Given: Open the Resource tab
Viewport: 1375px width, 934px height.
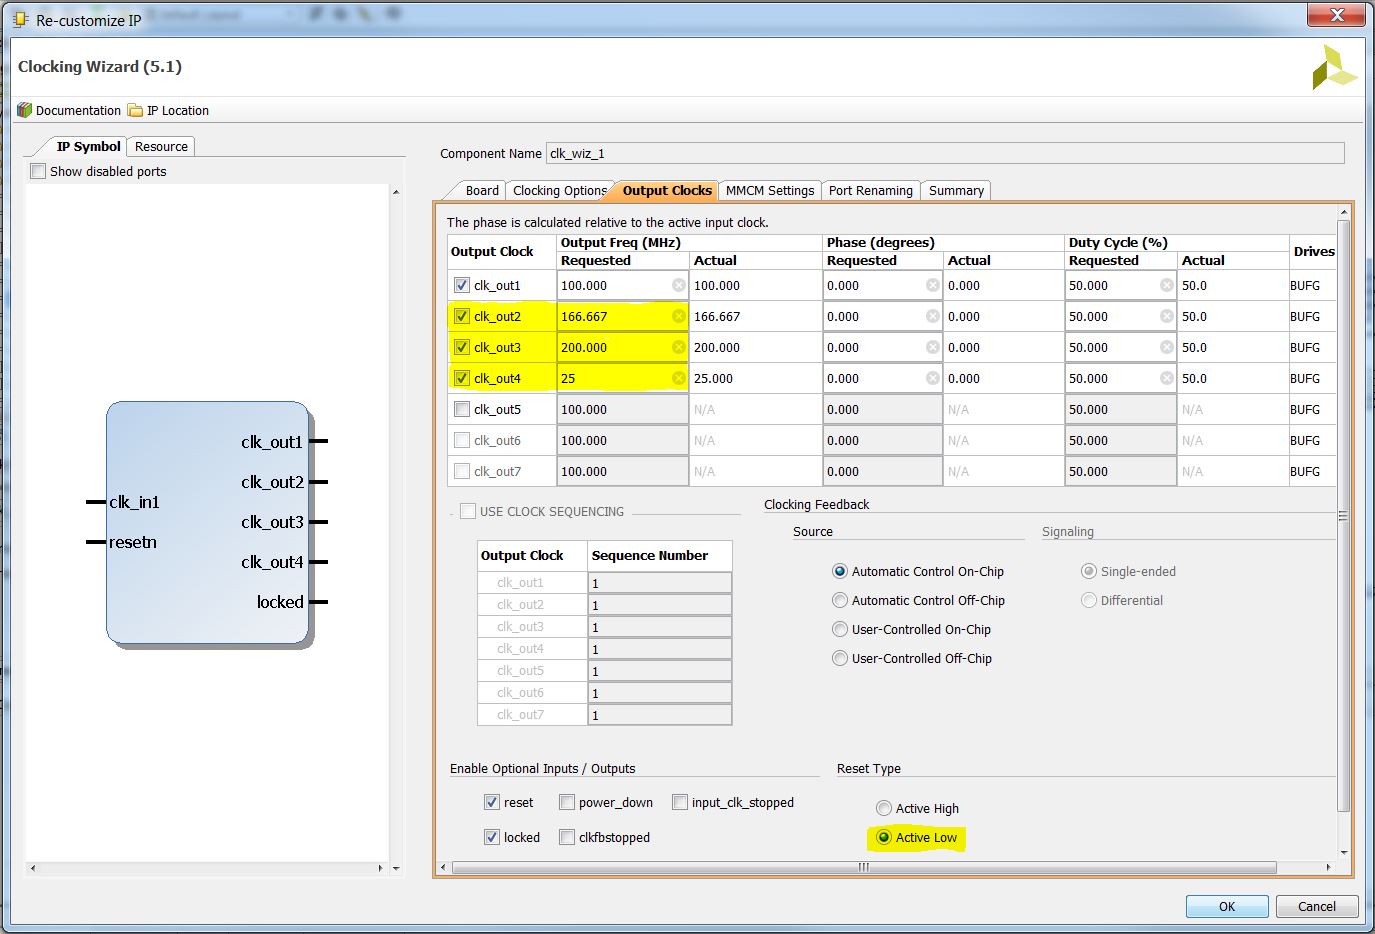Looking at the screenshot, I should (161, 146).
